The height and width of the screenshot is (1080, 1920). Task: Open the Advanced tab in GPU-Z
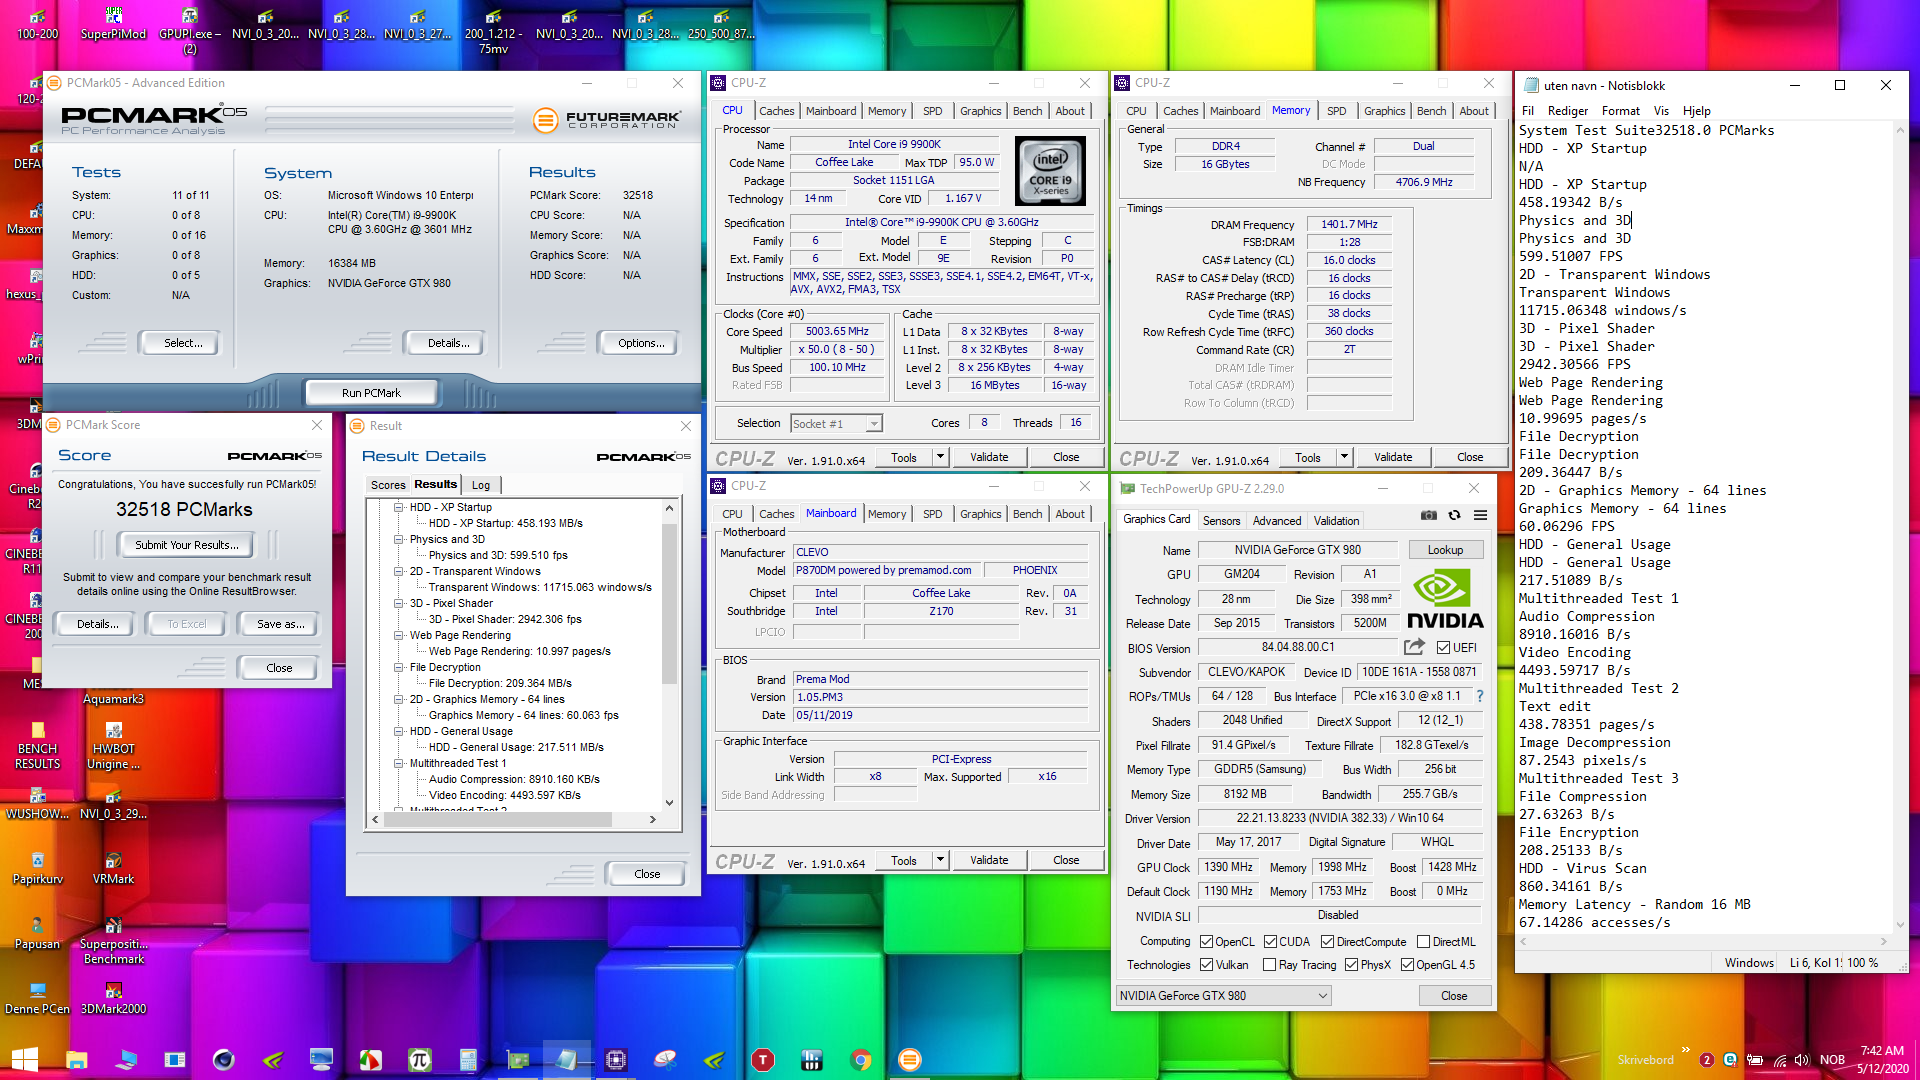(x=1277, y=520)
